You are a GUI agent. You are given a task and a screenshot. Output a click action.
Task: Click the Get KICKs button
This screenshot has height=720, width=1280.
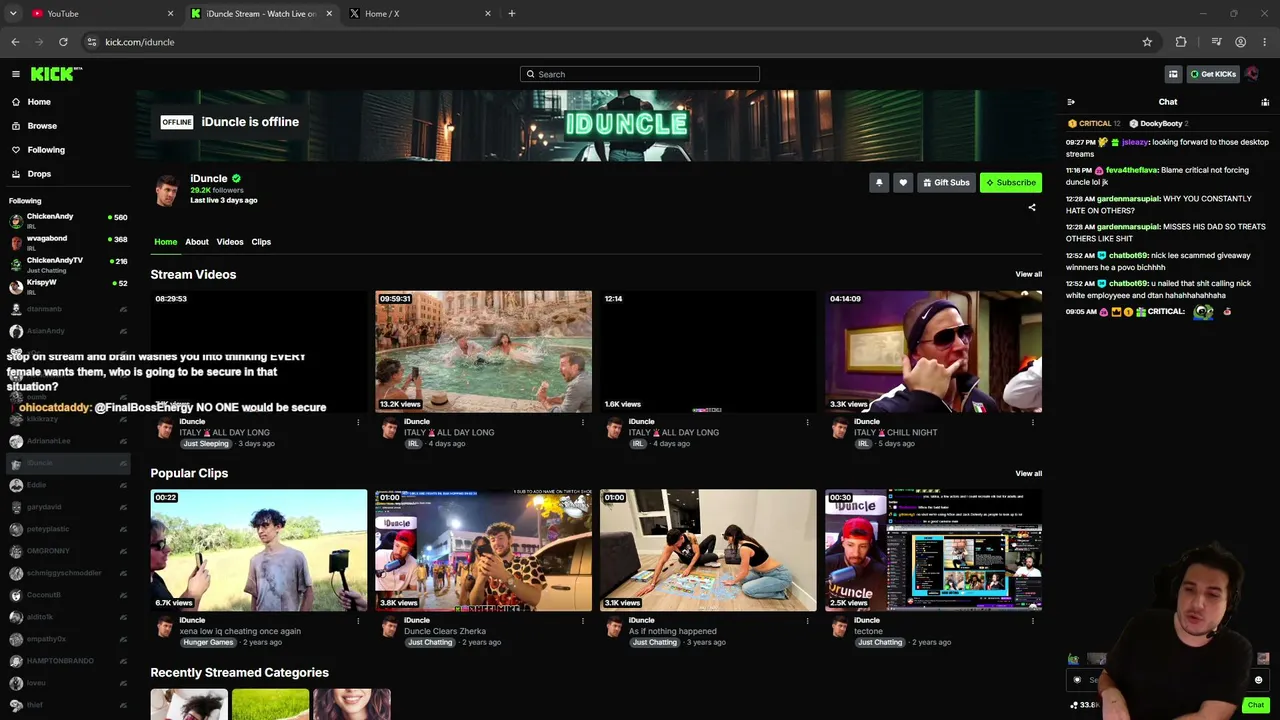click(x=1213, y=74)
